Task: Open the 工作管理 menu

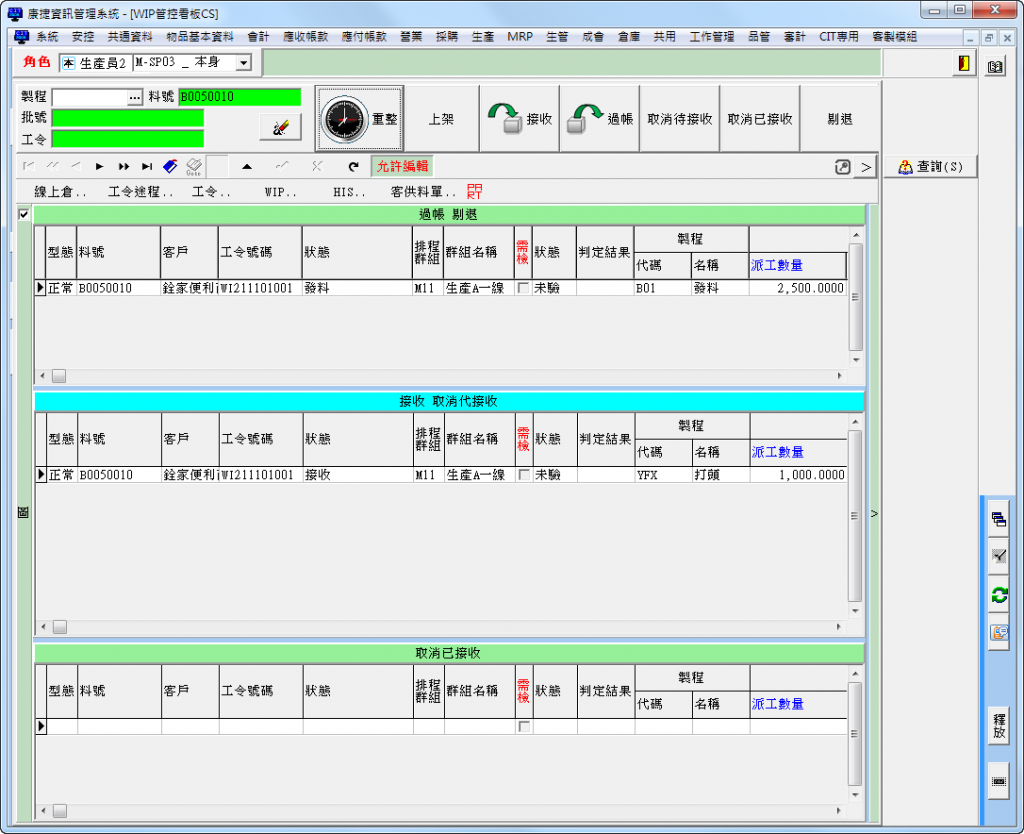Action: click(711, 37)
